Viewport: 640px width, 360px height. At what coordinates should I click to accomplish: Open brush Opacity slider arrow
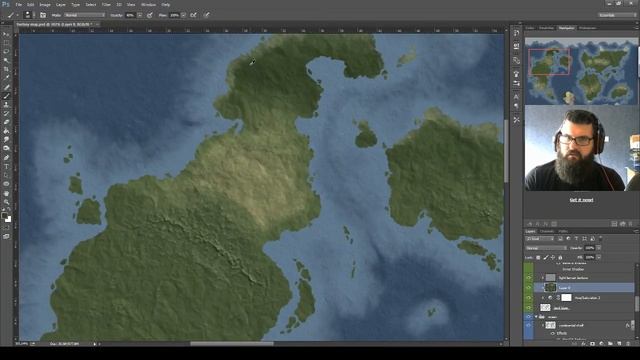140,15
